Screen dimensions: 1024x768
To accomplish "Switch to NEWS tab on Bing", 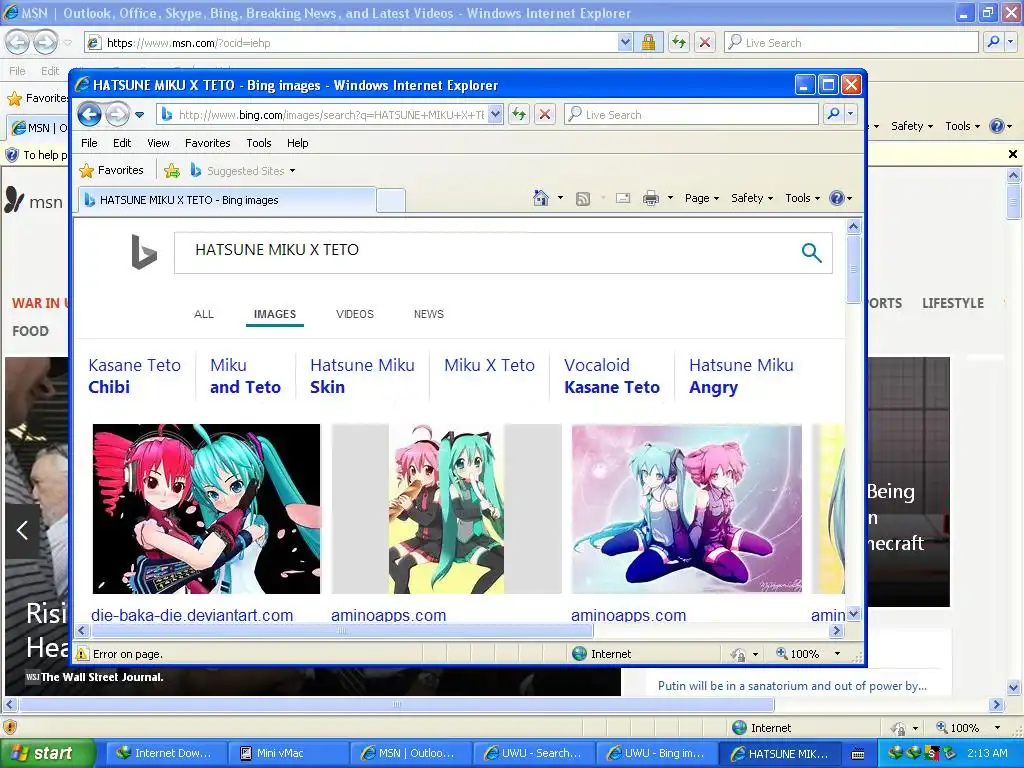I will [428, 314].
